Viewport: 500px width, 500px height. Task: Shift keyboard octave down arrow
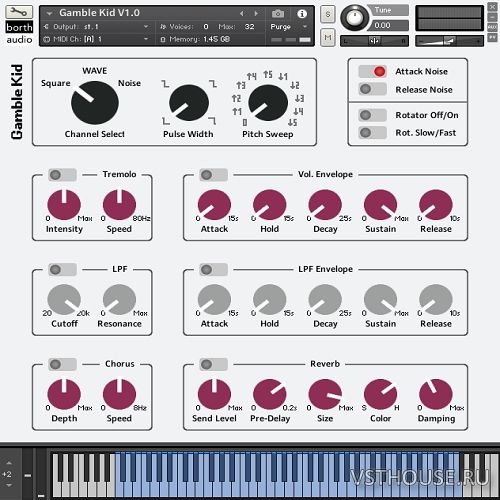click(x=9, y=485)
